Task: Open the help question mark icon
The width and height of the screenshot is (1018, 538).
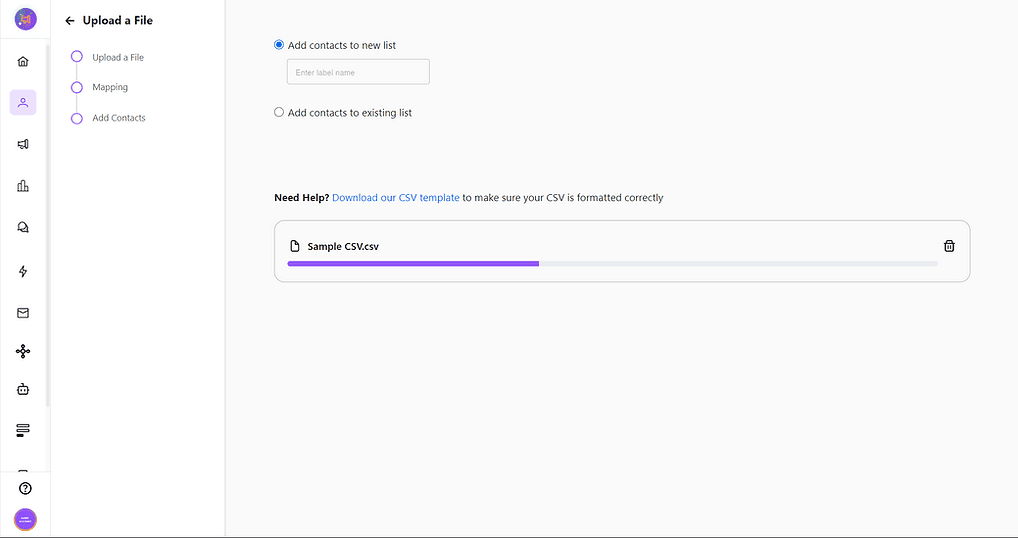Action: point(25,489)
